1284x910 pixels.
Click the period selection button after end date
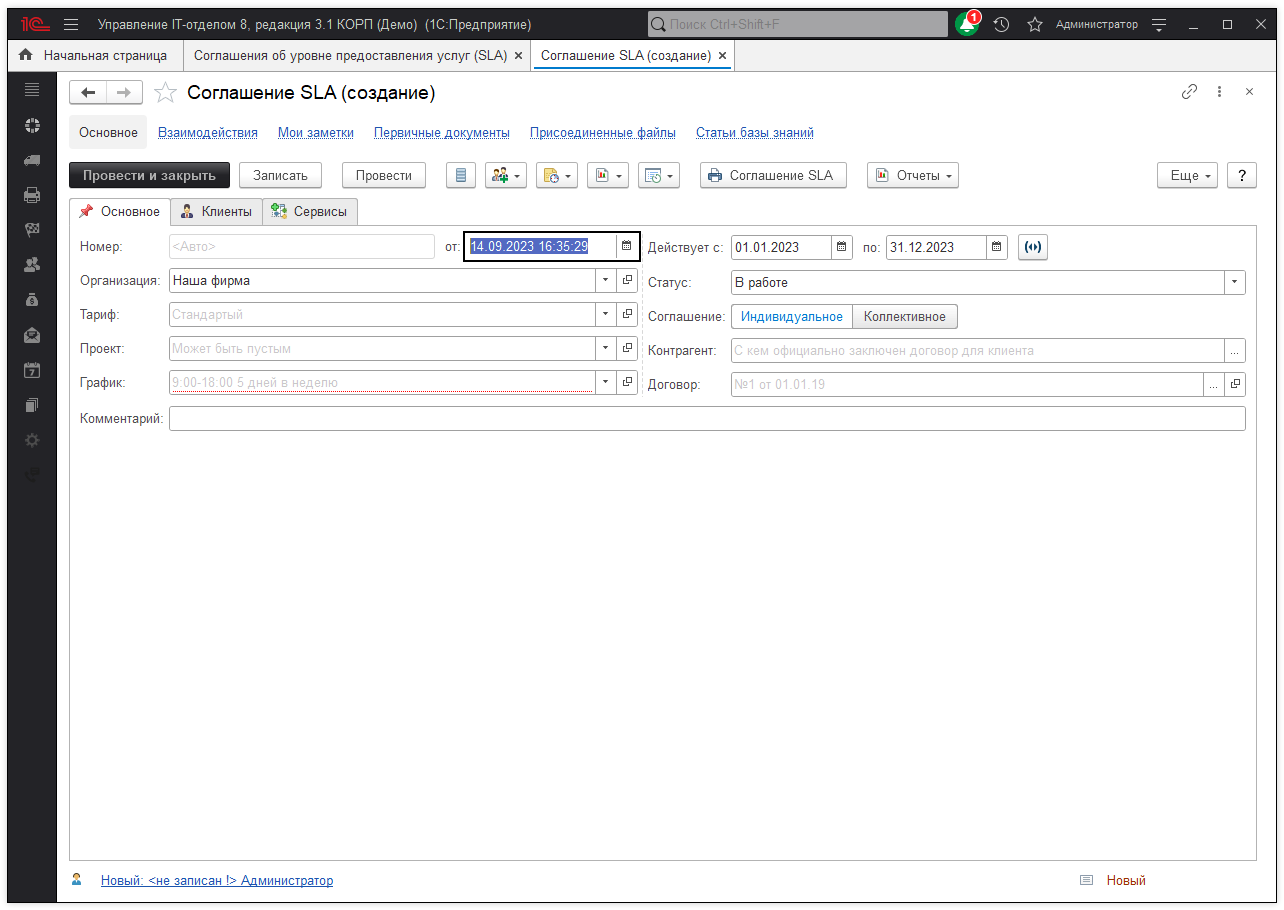tap(1033, 247)
